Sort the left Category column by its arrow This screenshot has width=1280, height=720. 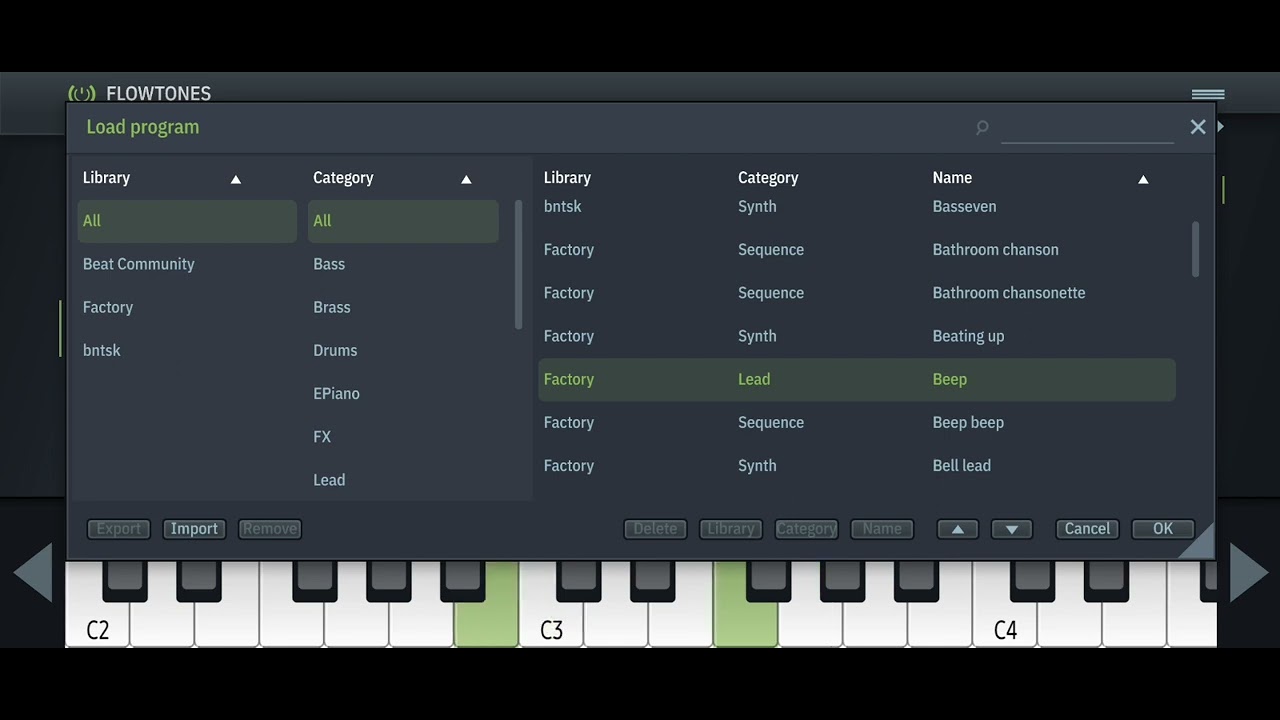pos(466,179)
